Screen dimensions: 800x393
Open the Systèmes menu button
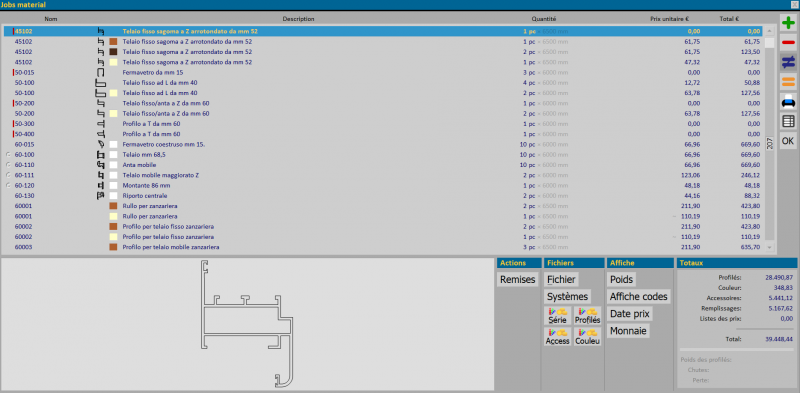567,297
